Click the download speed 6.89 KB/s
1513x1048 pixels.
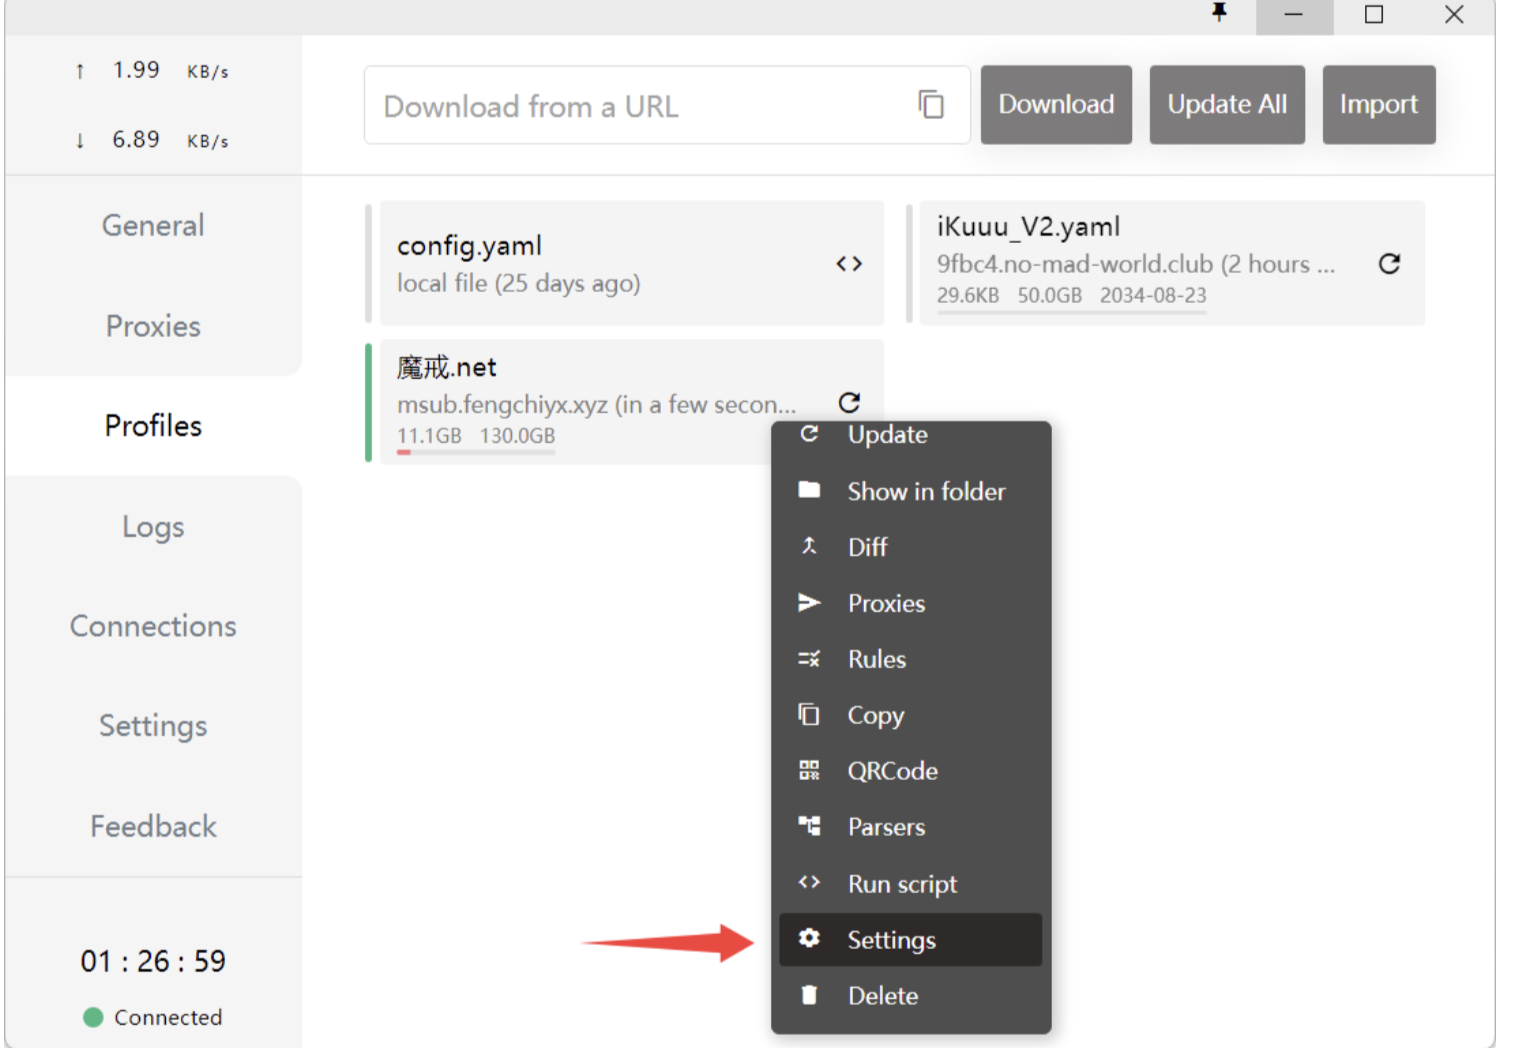click(x=153, y=139)
